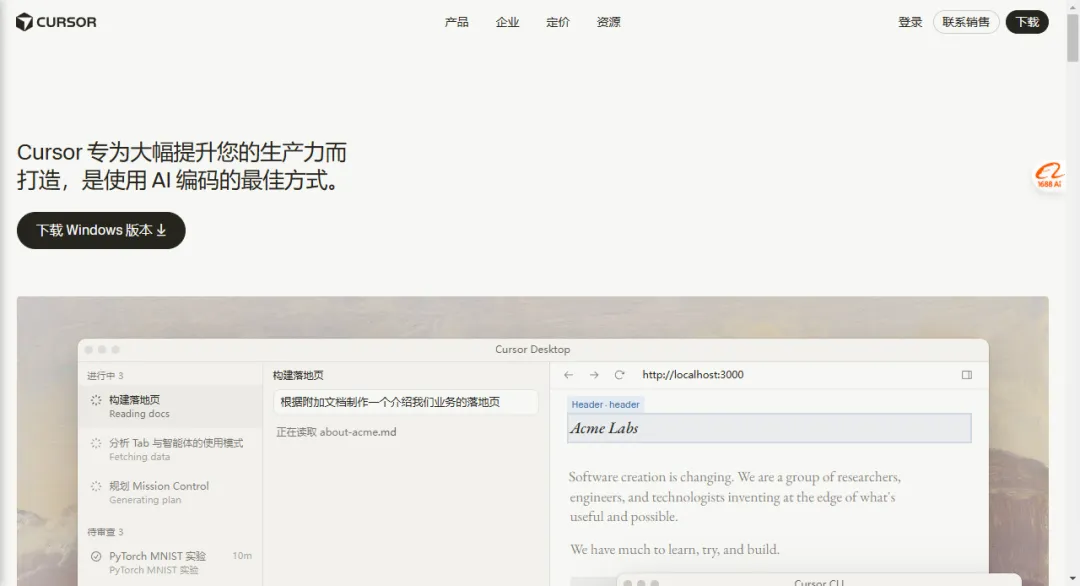1080x586 pixels.
Task: Click the Acme Labs header element
Action: pos(769,428)
